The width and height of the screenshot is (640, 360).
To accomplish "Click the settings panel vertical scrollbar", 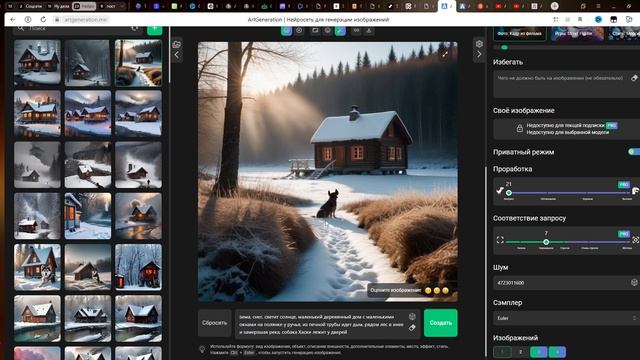I will tap(485, 261).
